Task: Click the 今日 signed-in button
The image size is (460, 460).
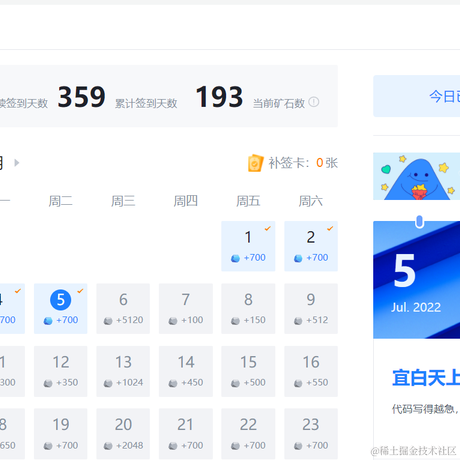Action: point(417,96)
